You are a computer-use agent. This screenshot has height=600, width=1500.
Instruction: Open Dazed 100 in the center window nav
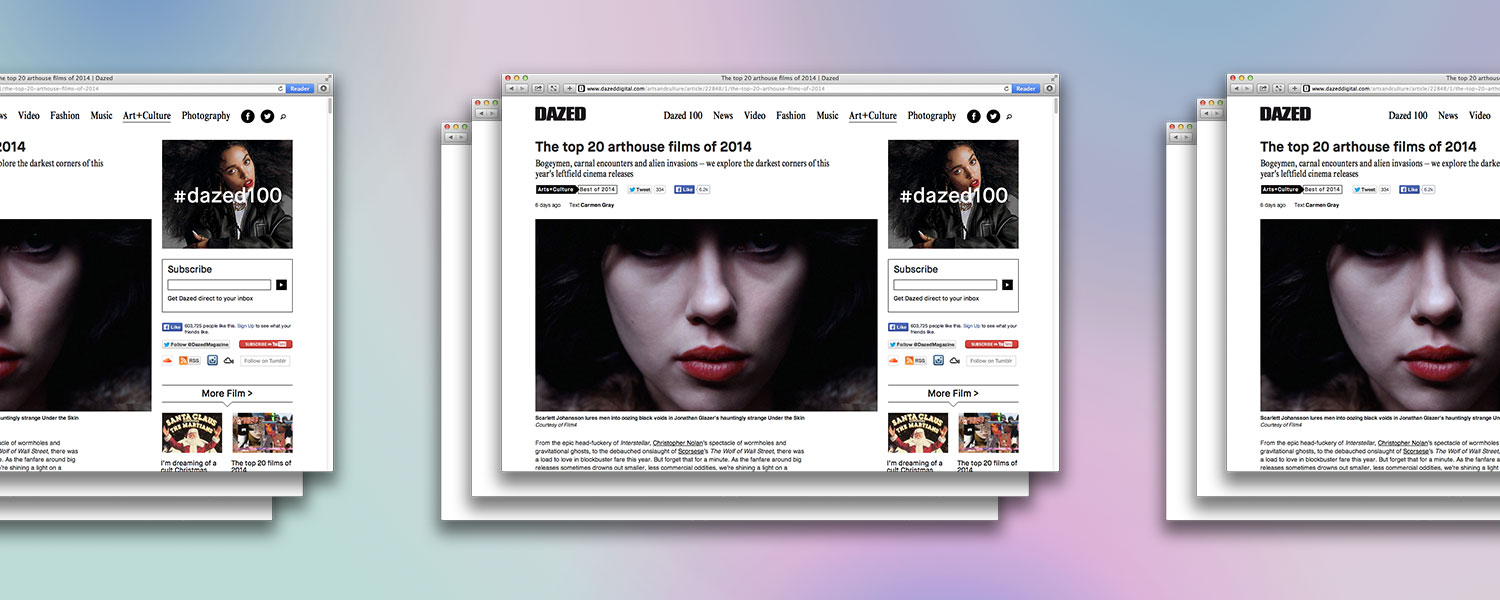(683, 116)
